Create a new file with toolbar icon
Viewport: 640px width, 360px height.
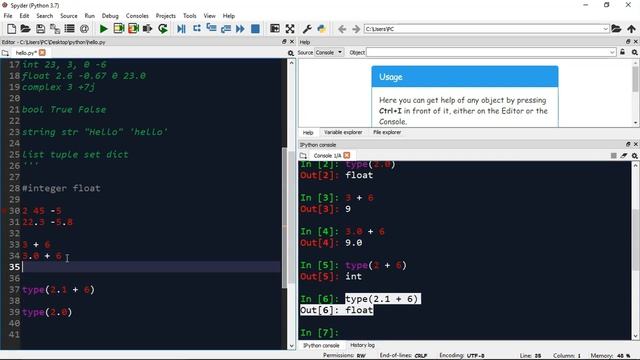(x=11, y=29)
